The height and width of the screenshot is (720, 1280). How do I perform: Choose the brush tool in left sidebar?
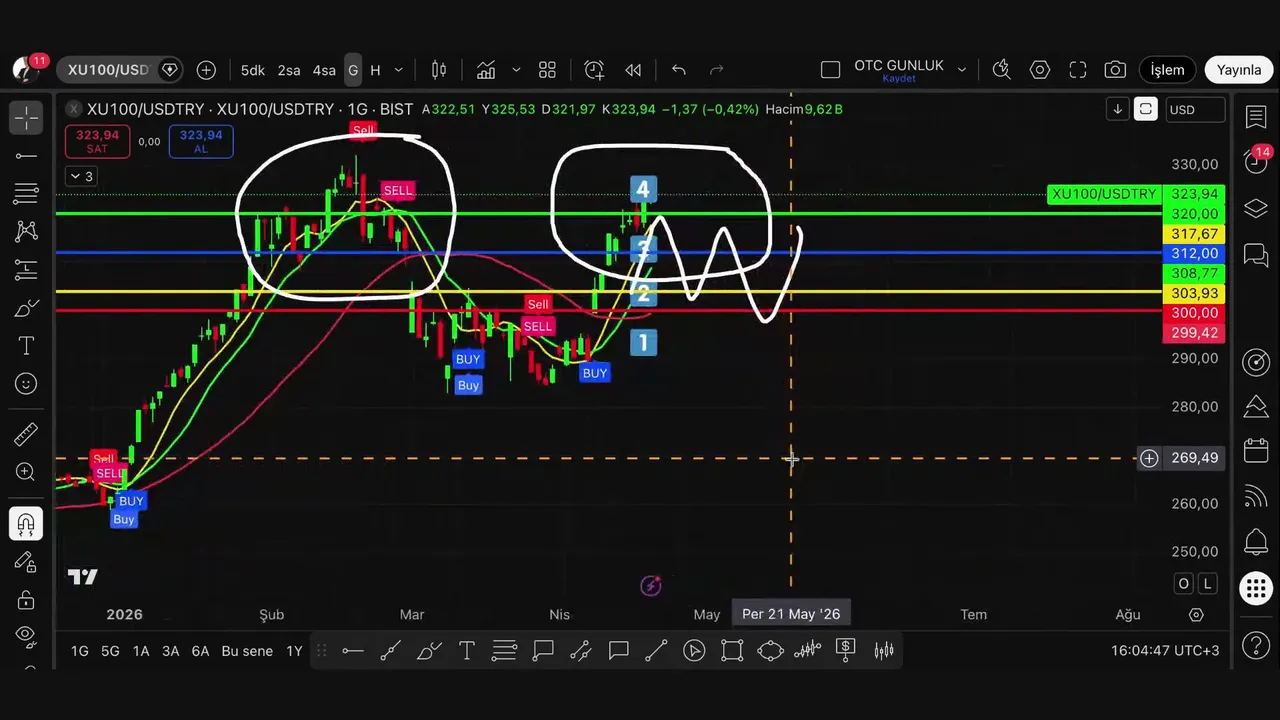(26, 309)
